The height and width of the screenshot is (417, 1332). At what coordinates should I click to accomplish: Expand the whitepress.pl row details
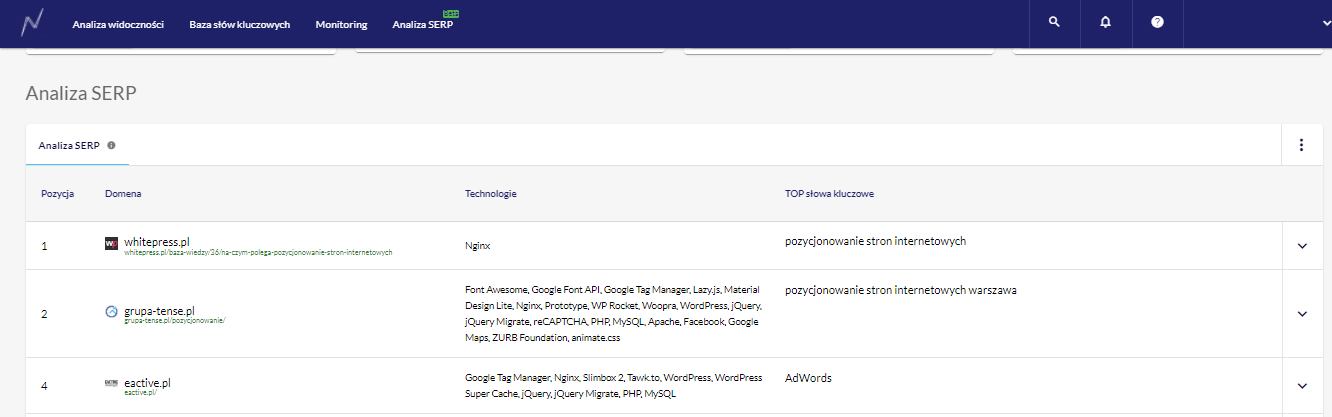(x=1301, y=246)
